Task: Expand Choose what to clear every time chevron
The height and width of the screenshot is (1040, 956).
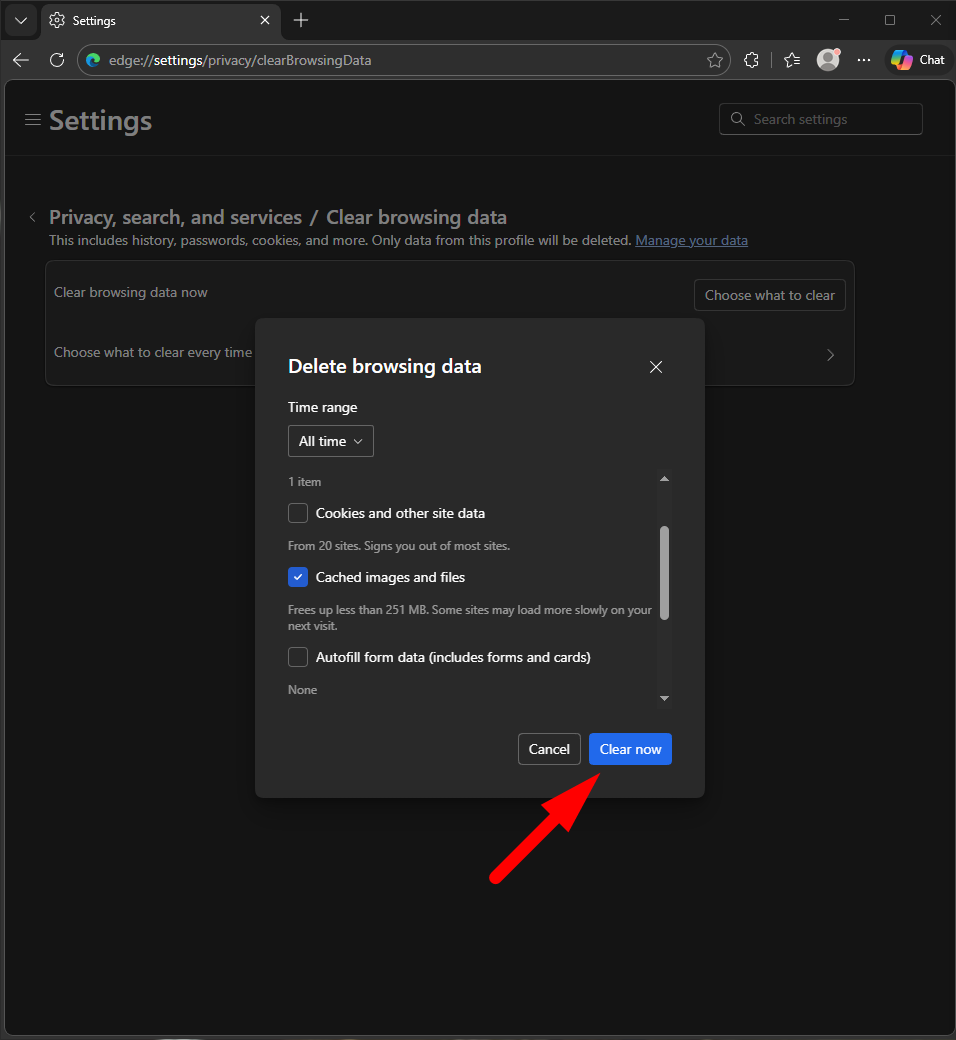Action: [830, 355]
